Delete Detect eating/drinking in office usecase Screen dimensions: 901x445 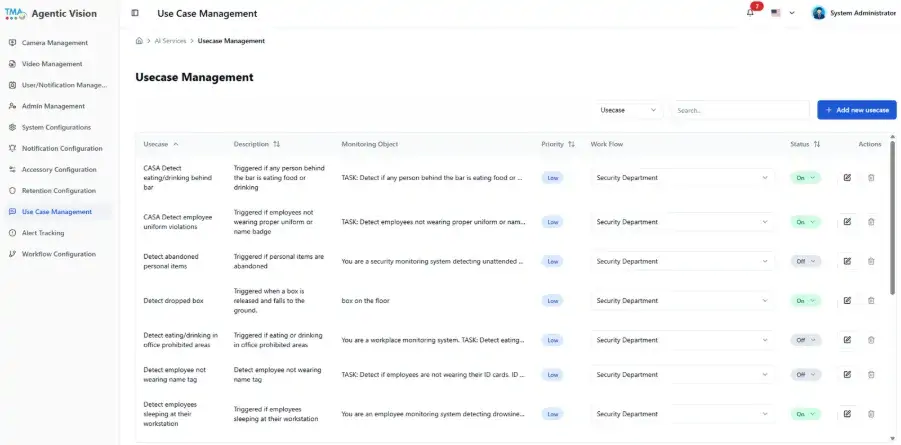[x=871, y=340]
